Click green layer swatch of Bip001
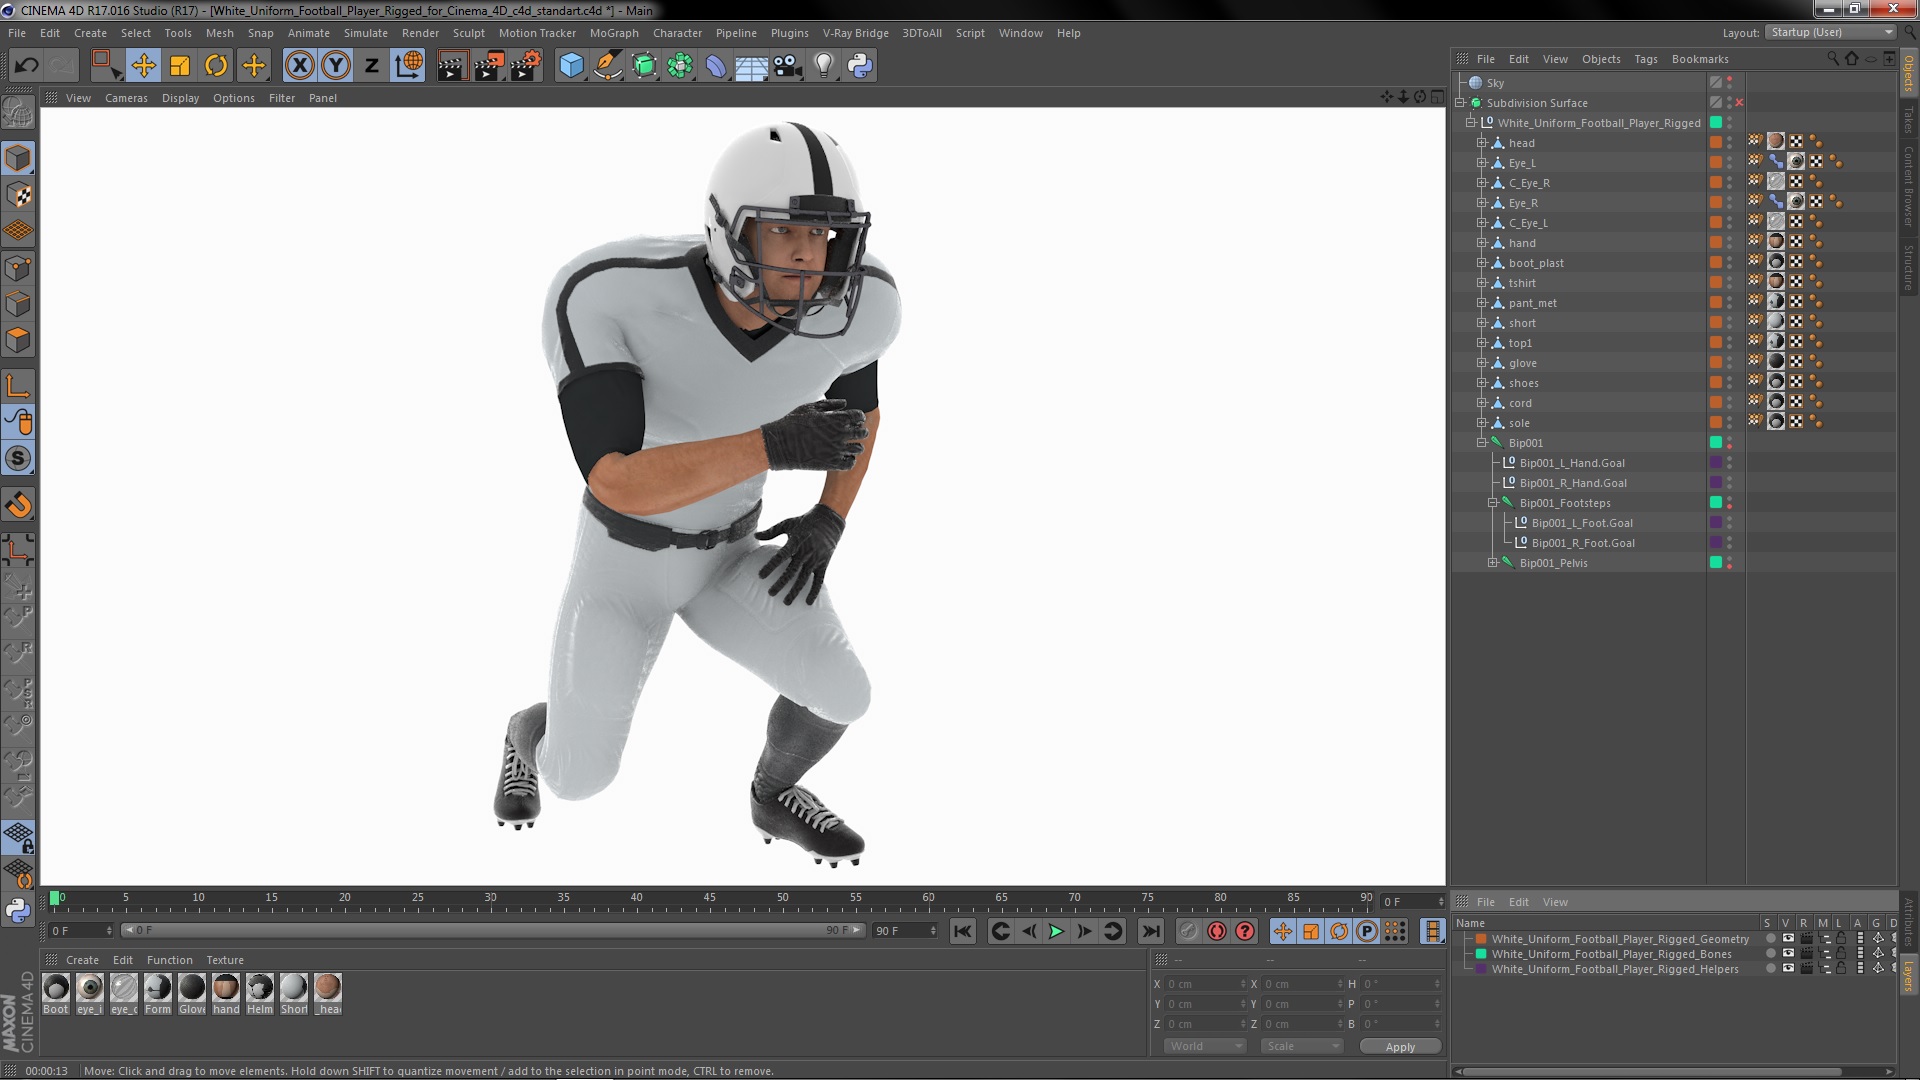Viewport: 1920px width, 1080px height. point(1716,443)
